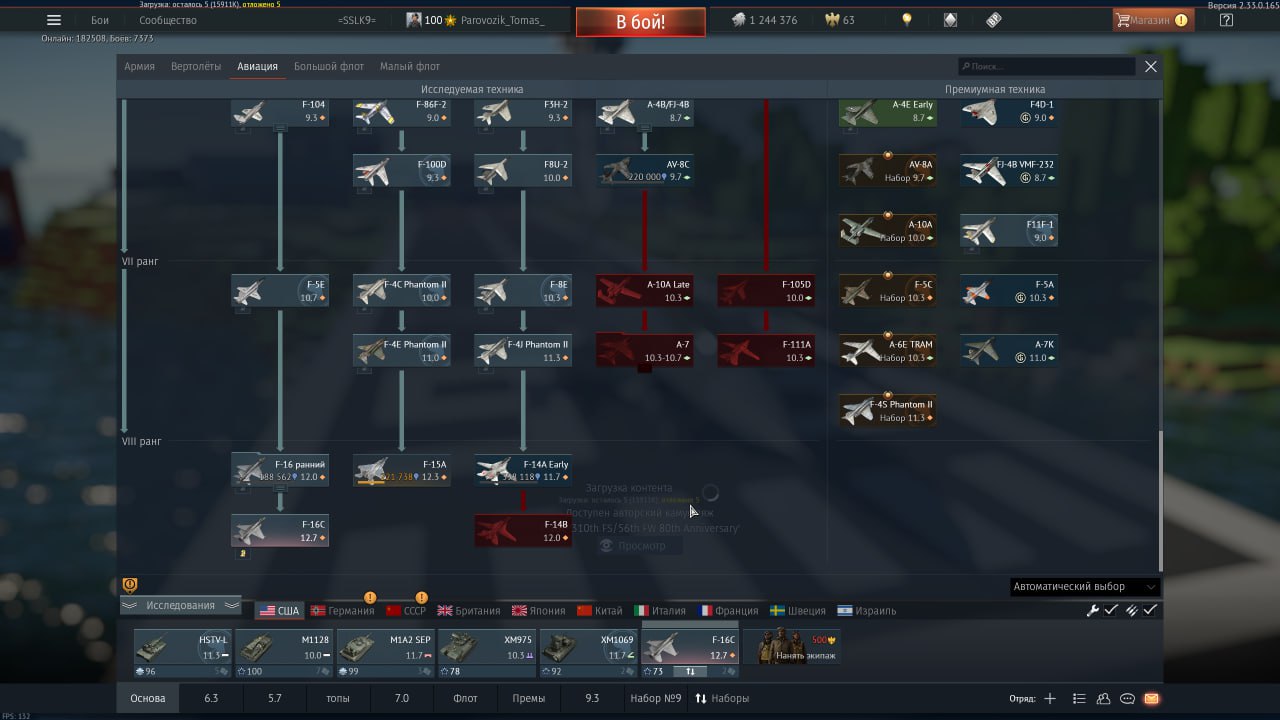Image resolution: width=1280 pixels, height=720 pixels.
Task: Click the В бой! battle button
Action: pyautogui.click(x=640, y=22)
